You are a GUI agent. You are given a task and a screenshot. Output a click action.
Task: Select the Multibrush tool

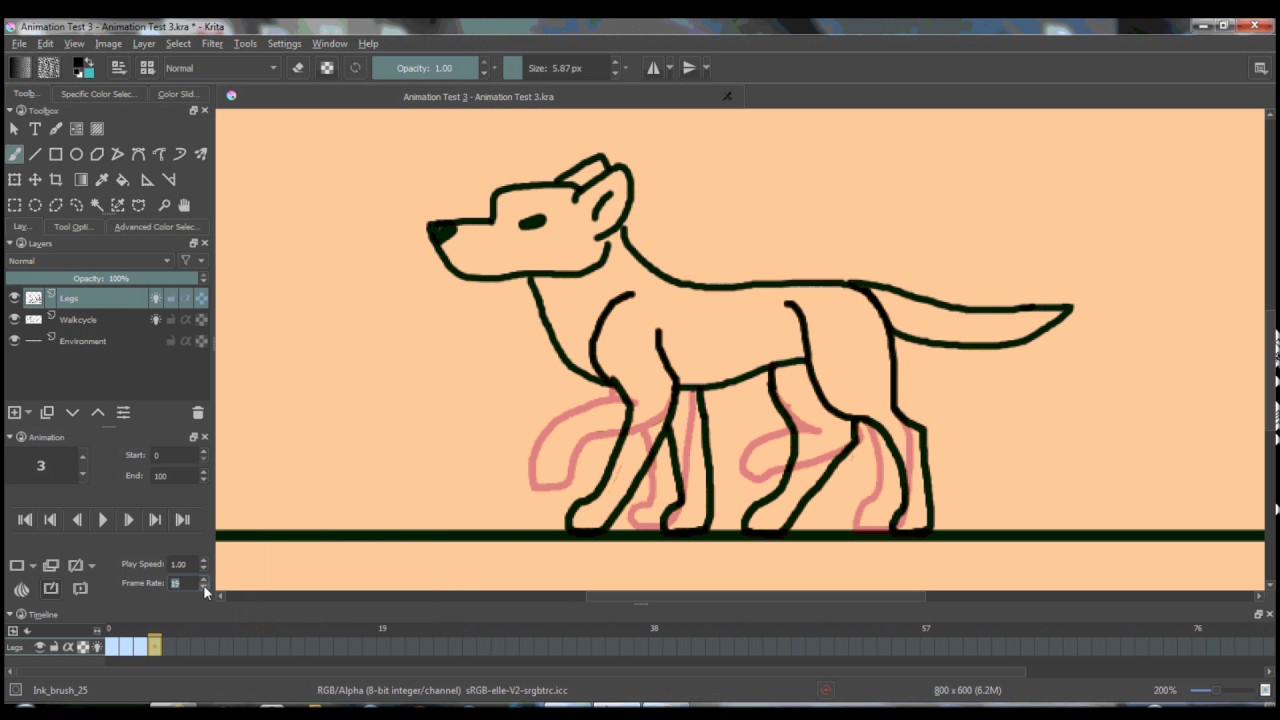pos(201,154)
